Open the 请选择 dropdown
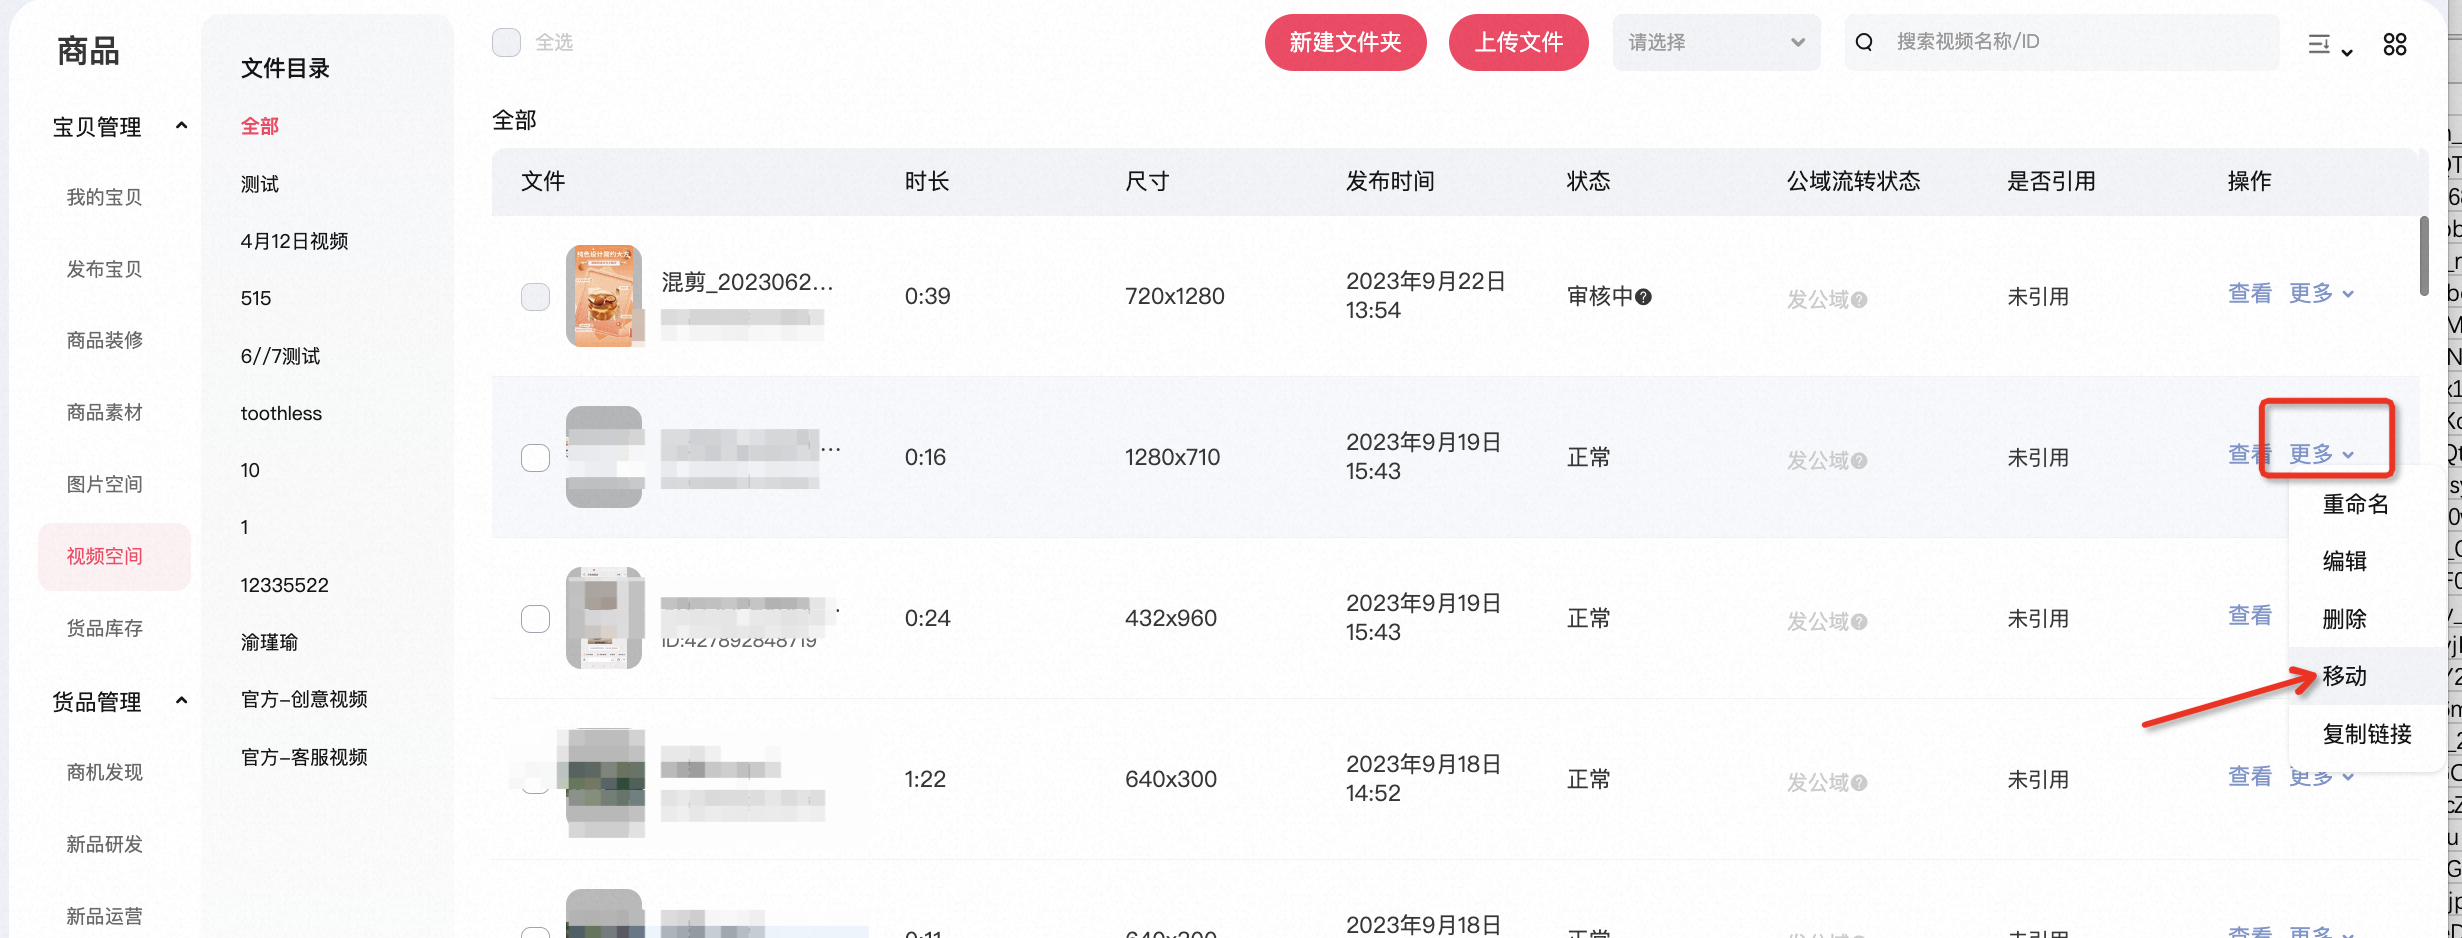The image size is (2462, 938). [x=1716, y=42]
